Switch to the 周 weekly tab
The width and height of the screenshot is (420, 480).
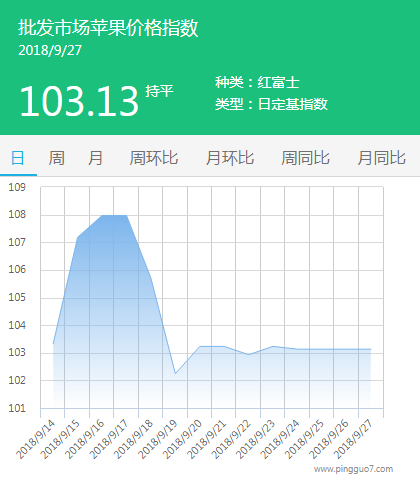click(56, 158)
